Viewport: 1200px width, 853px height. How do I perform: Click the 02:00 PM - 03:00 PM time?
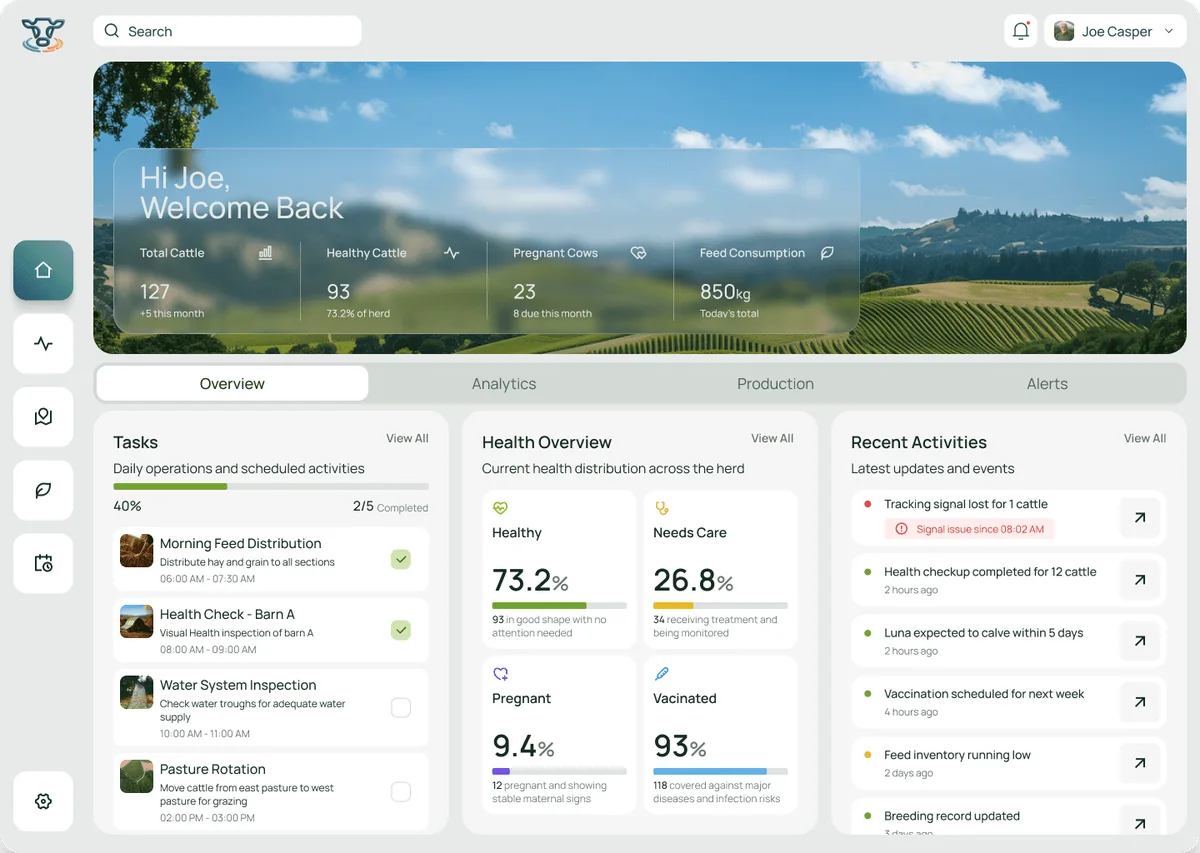coord(207,818)
